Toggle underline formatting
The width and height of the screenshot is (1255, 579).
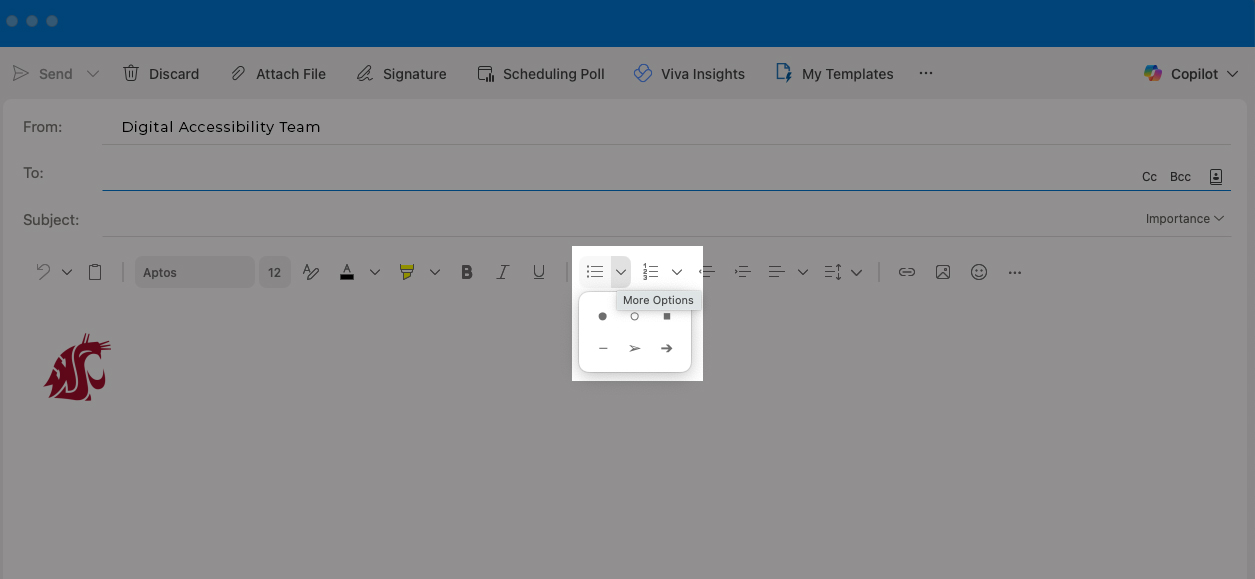tap(539, 272)
